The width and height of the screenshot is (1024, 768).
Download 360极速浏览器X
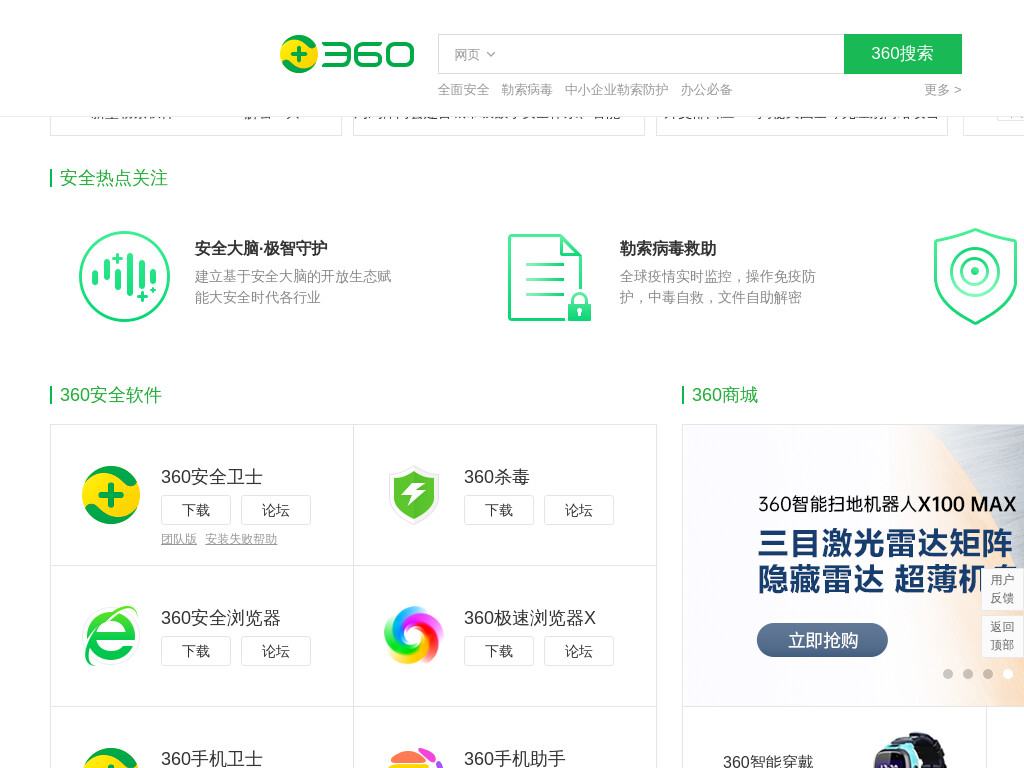point(499,651)
